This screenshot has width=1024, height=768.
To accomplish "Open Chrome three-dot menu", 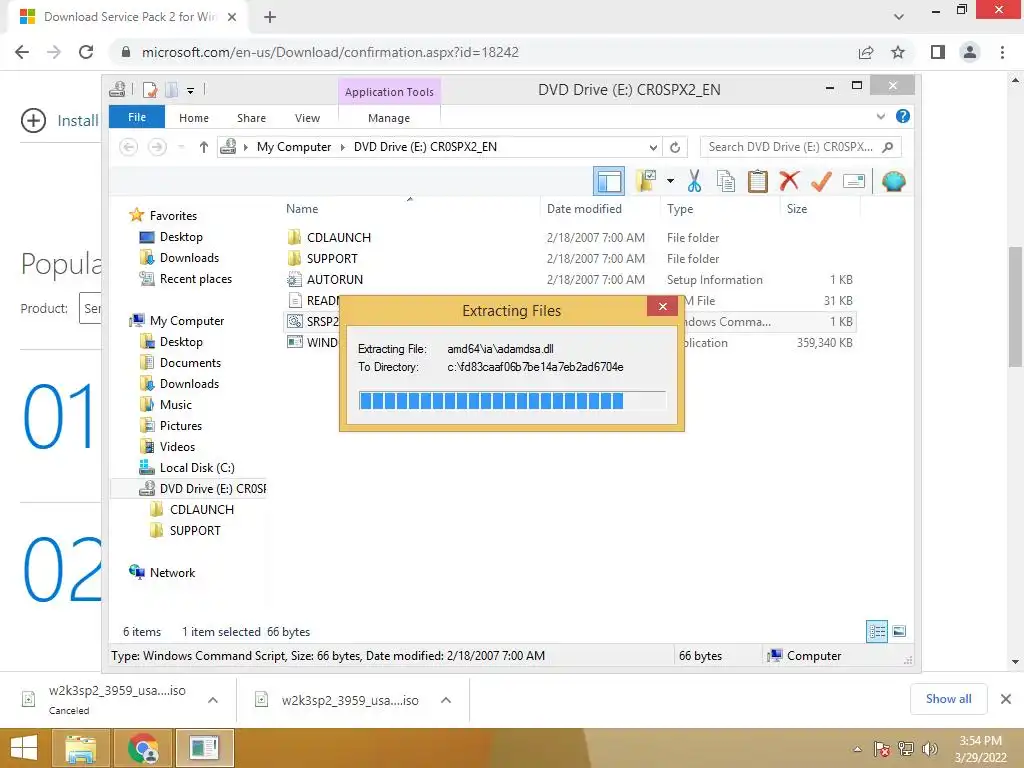I will (1002, 52).
